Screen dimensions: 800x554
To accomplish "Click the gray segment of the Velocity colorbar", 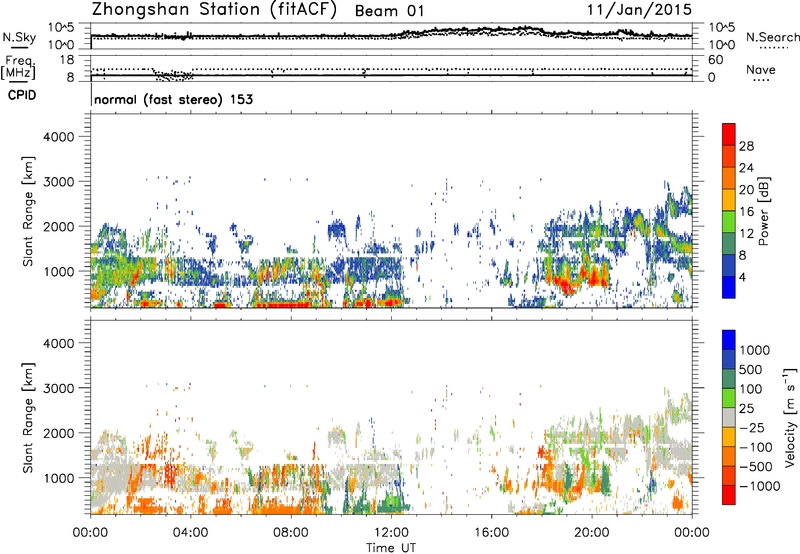I will tap(729, 418).
